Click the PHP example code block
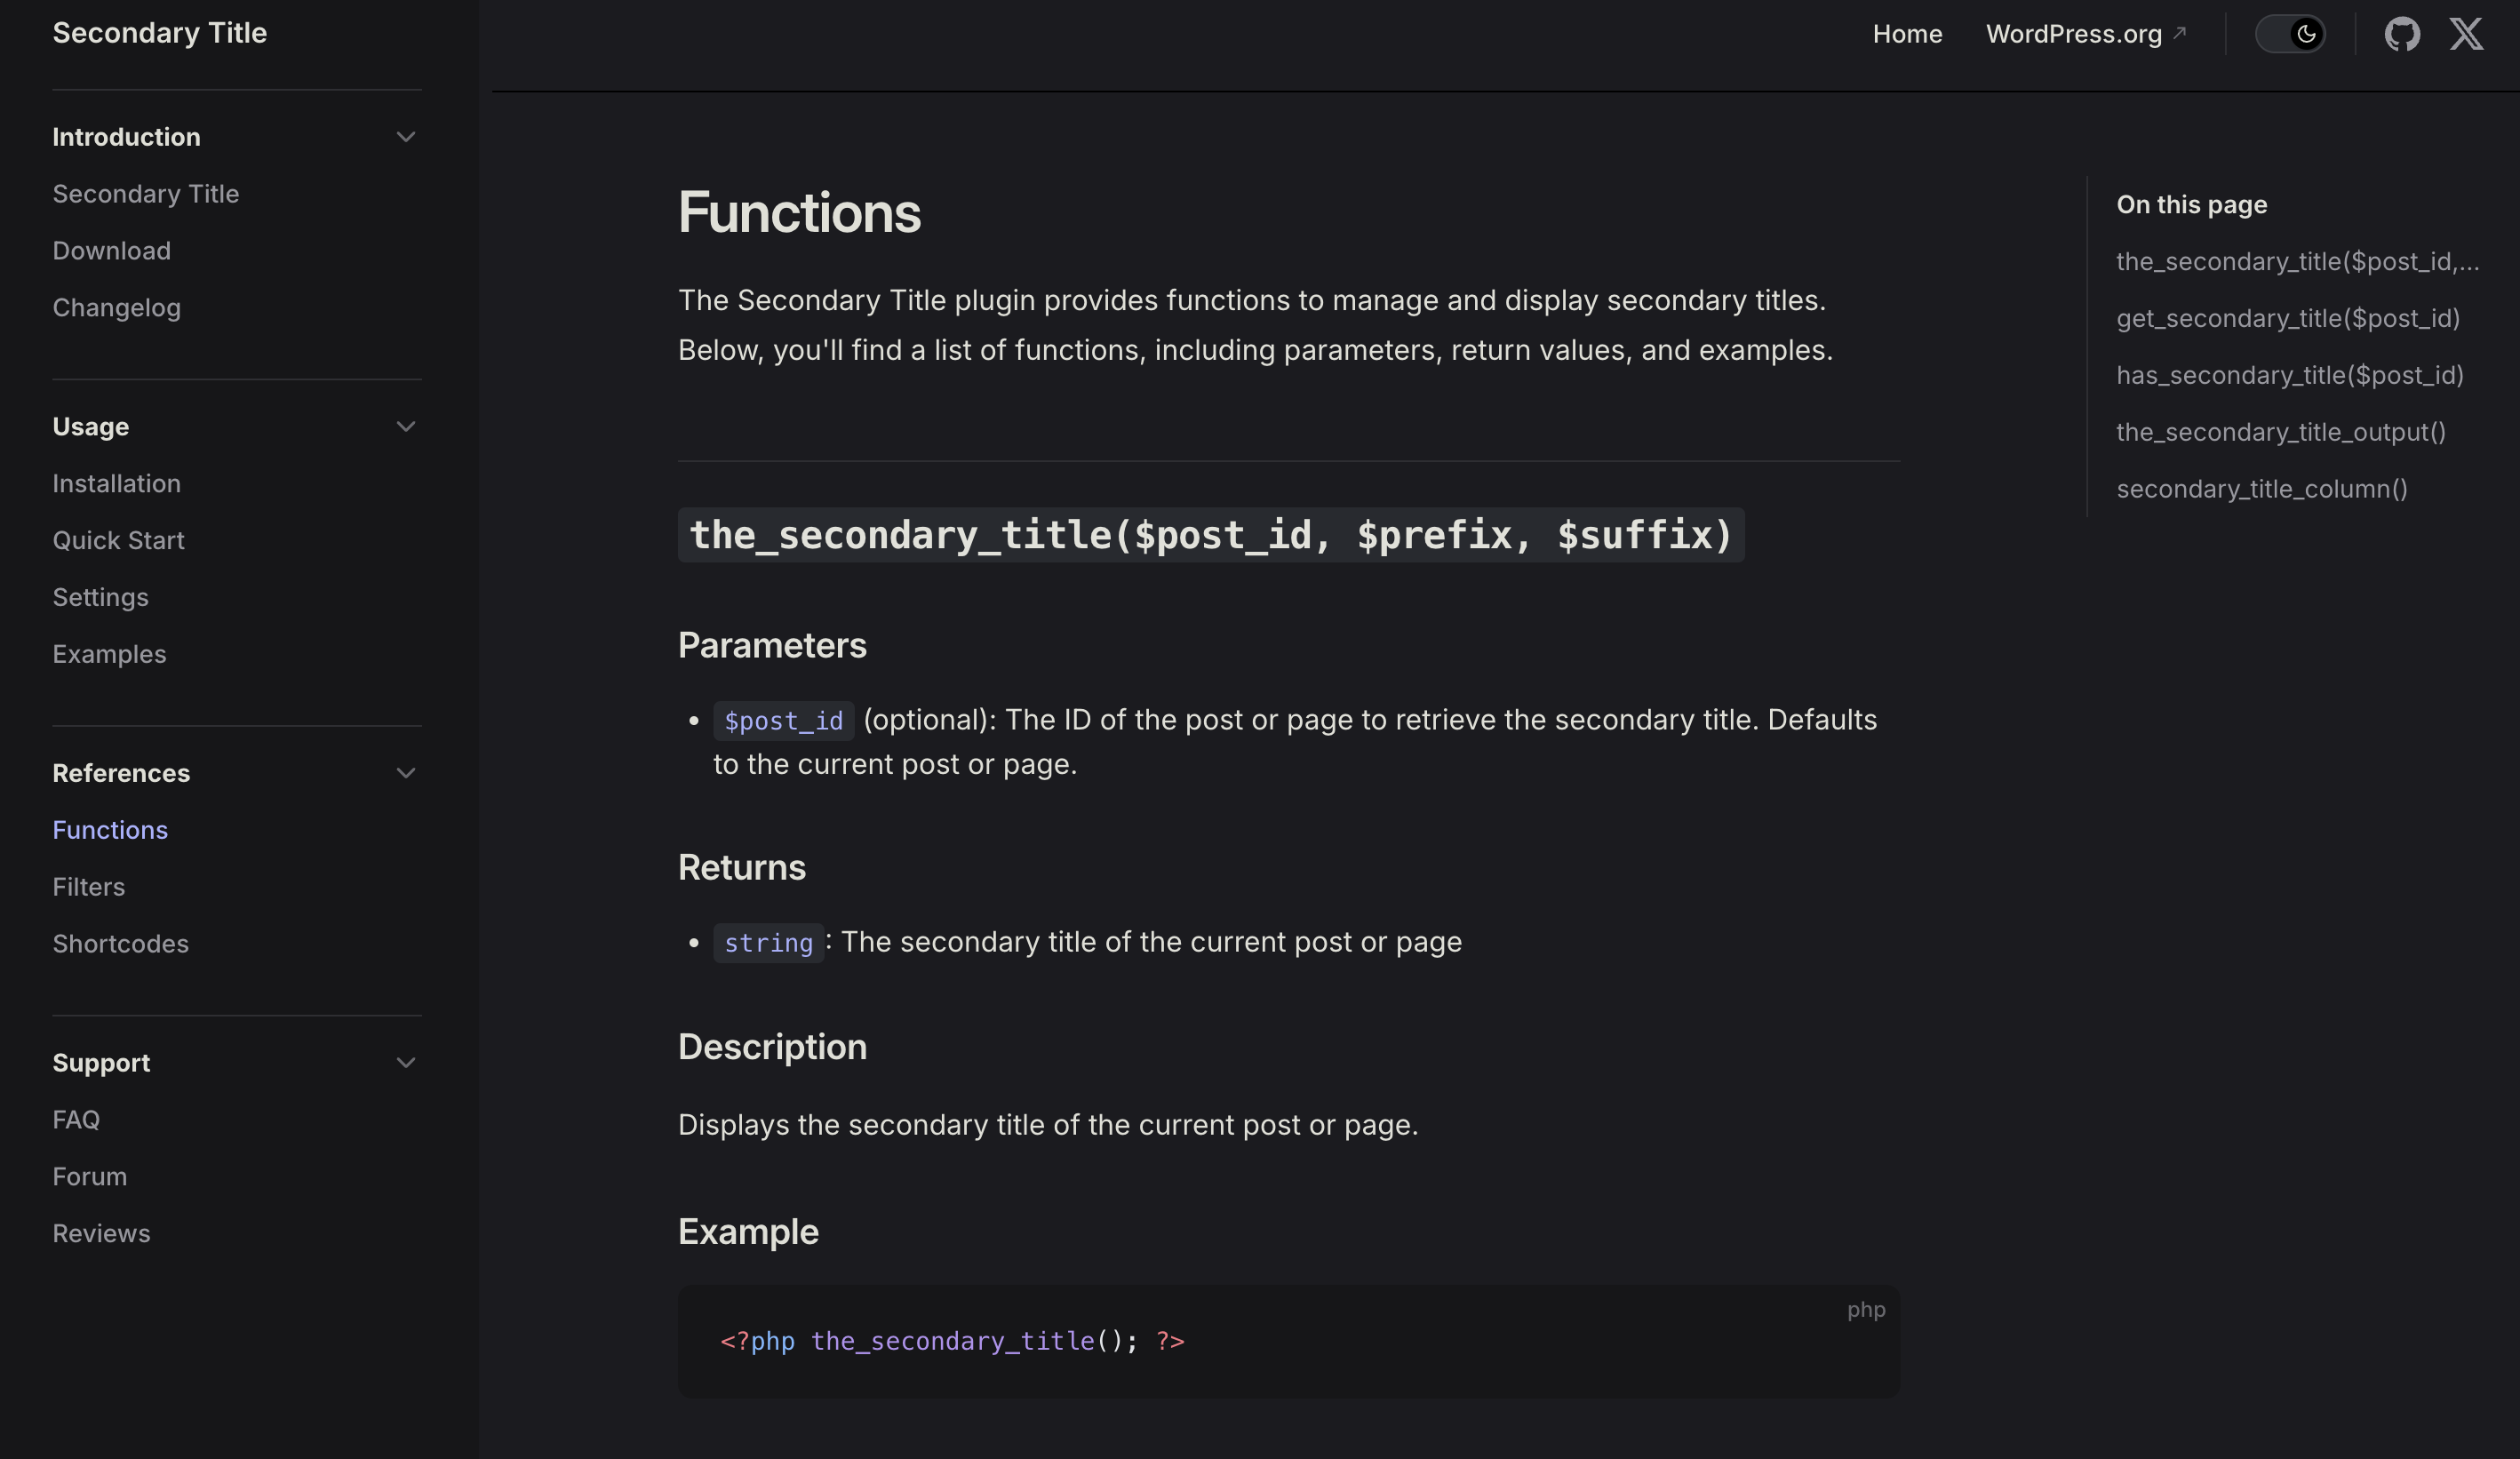Viewport: 2520px width, 1459px height. pos(1288,1342)
